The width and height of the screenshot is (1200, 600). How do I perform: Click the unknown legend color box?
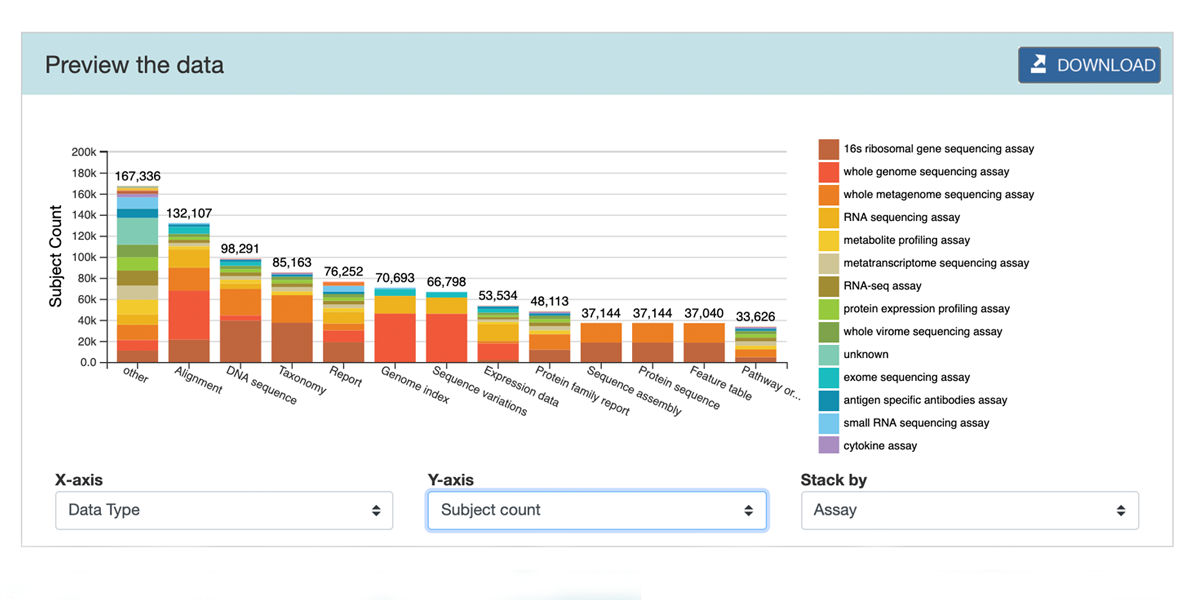828,354
